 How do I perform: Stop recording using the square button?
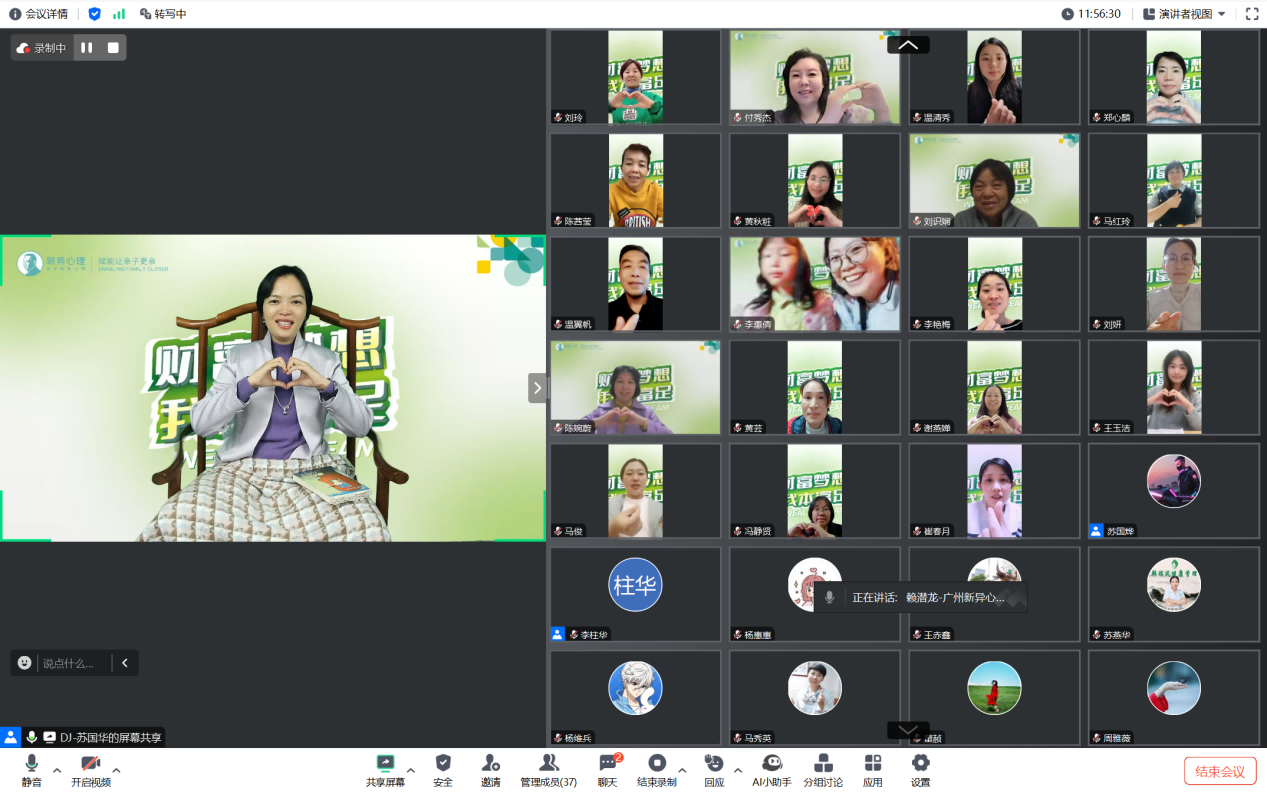click(x=113, y=48)
